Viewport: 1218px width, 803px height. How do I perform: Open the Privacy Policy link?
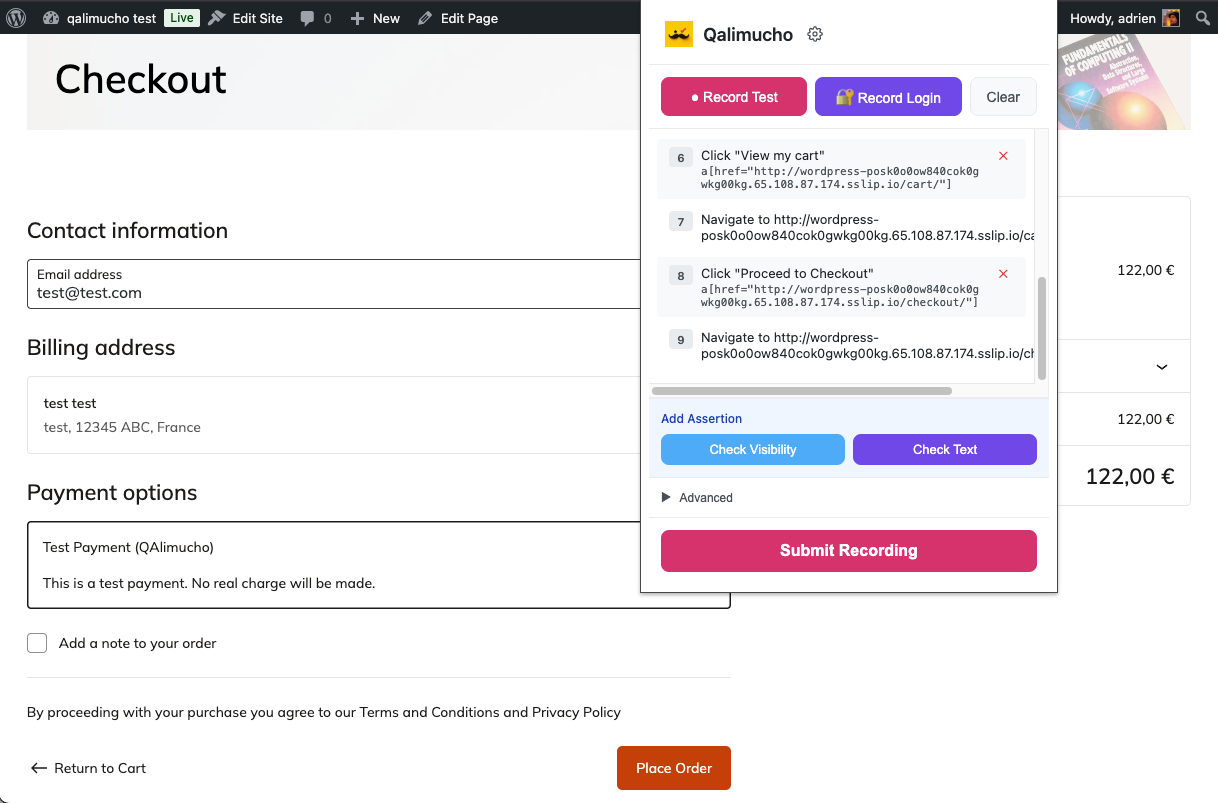coord(577,712)
